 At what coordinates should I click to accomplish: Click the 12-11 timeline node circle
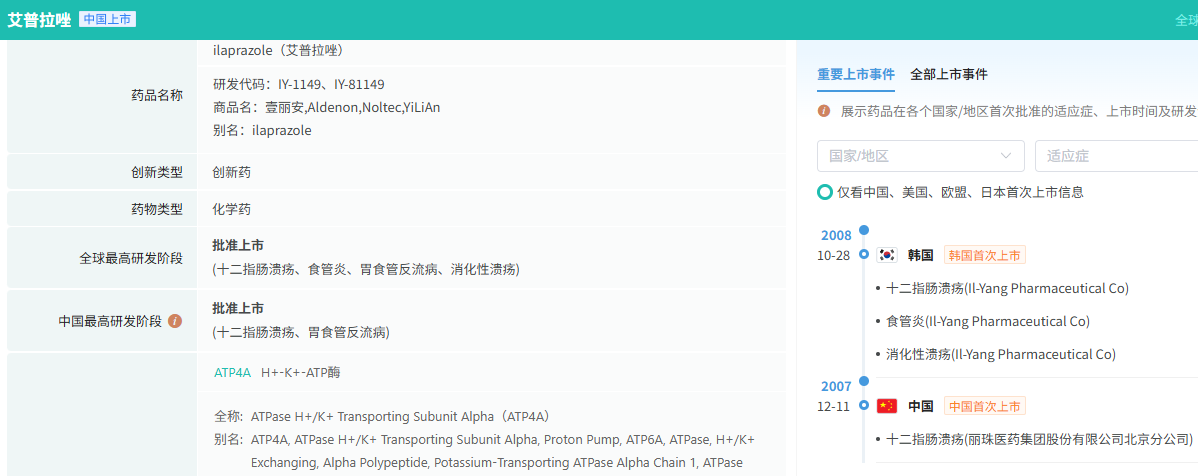864,406
